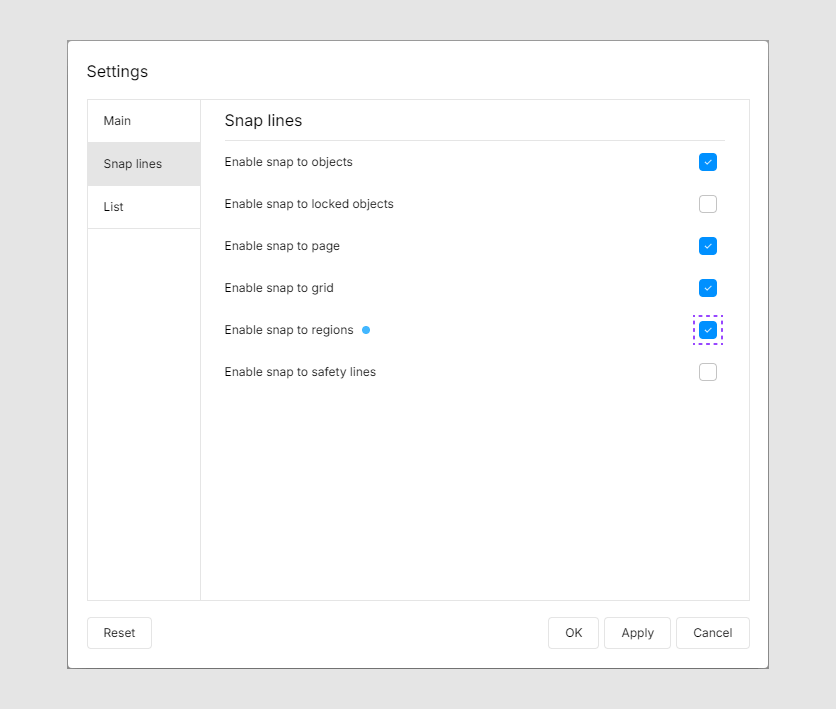836x709 pixels.
Task: Click the 'Enable snap to objects' text label
Action: tap(288, 162)
